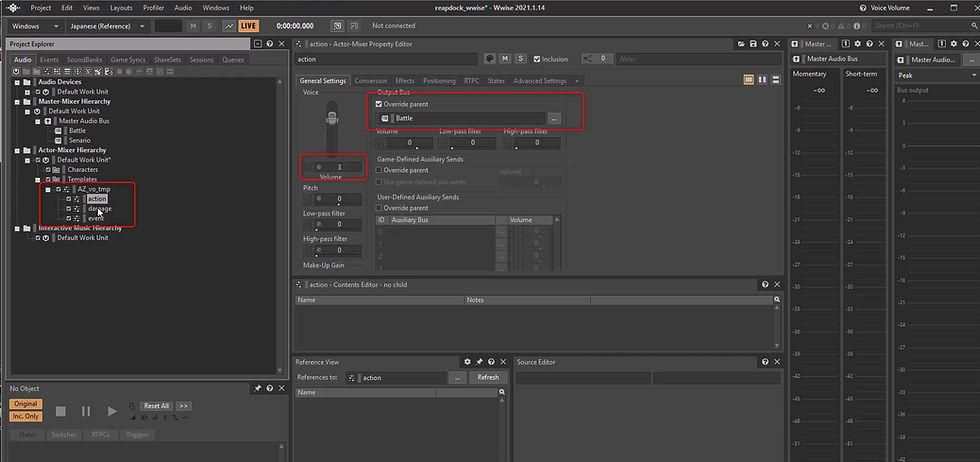Click the Senario bus icon in tree

click(x=58, y=140)
